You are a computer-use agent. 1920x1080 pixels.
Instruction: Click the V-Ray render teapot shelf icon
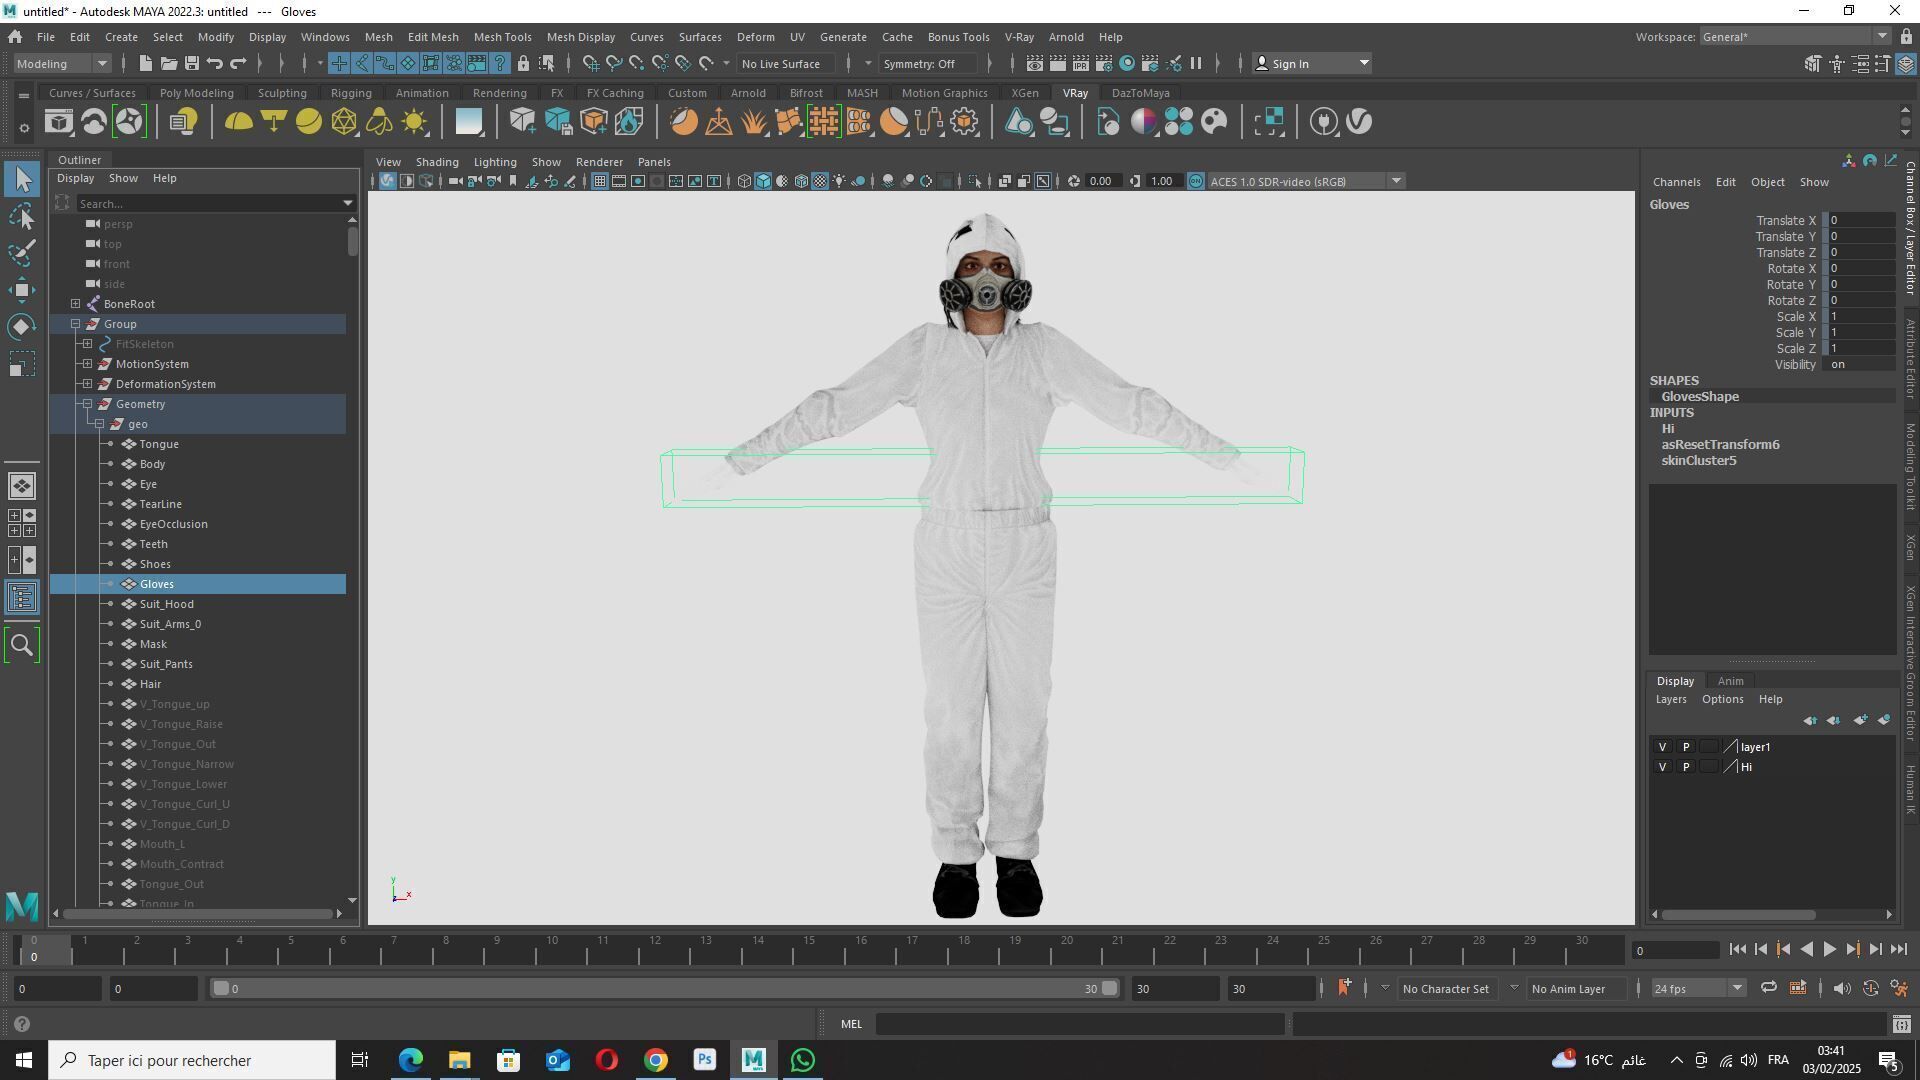point(94,122)
